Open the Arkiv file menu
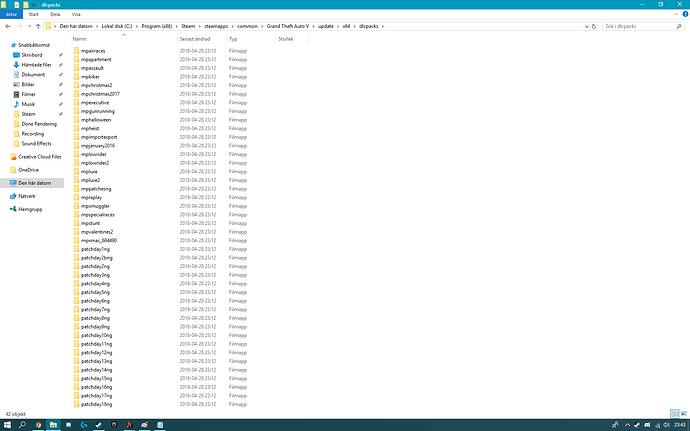The height and width of the screenshot is (431, 690). 11,14
